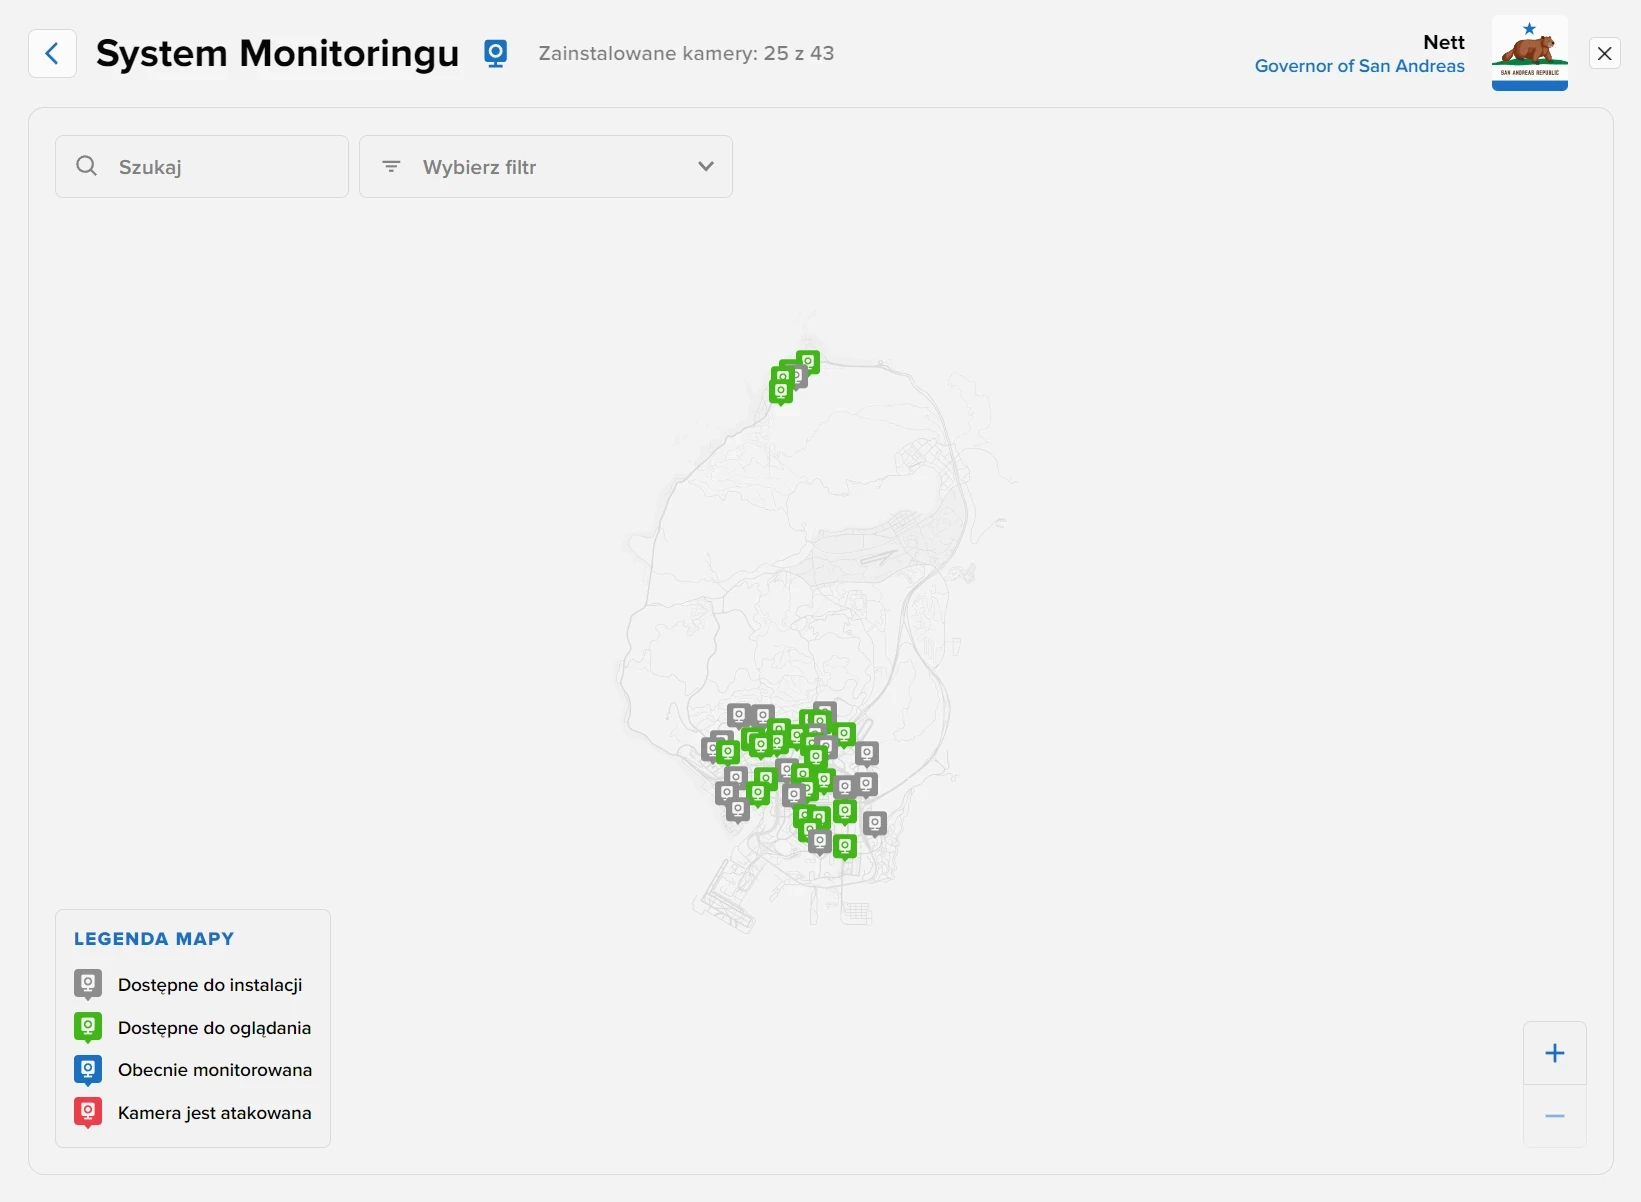Click the red 'Kamera jest atakowana' legend swatch
Viewport: 1641px width, 1202px height.
coord(88,1112)
